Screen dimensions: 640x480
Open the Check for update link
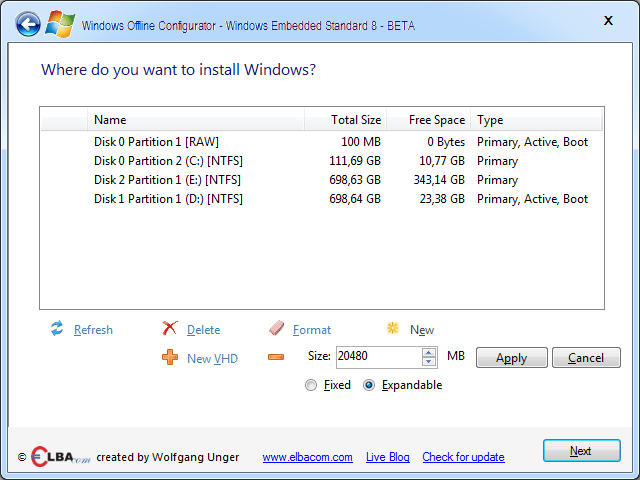pos(463,457)
